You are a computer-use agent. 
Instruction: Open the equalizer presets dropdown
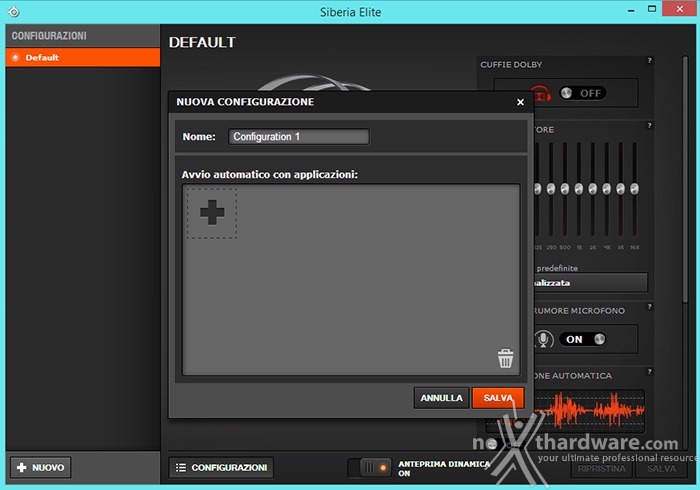591,282
